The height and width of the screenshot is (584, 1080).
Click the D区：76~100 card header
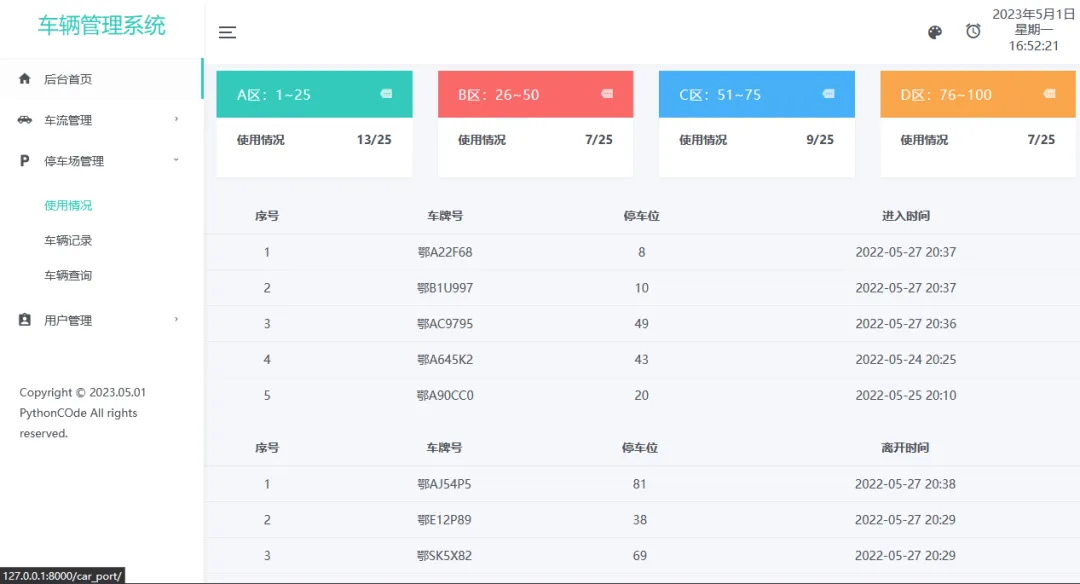pyautogui.click(x=977, y=94)
